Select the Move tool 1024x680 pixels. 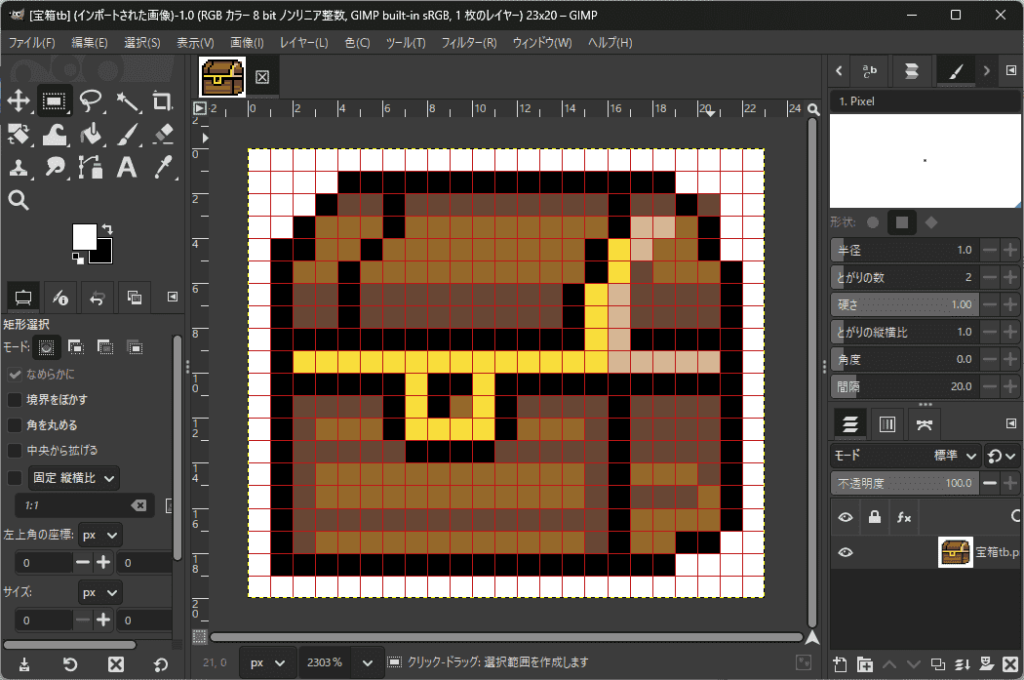pyautogui.click(x=18, y=100)
